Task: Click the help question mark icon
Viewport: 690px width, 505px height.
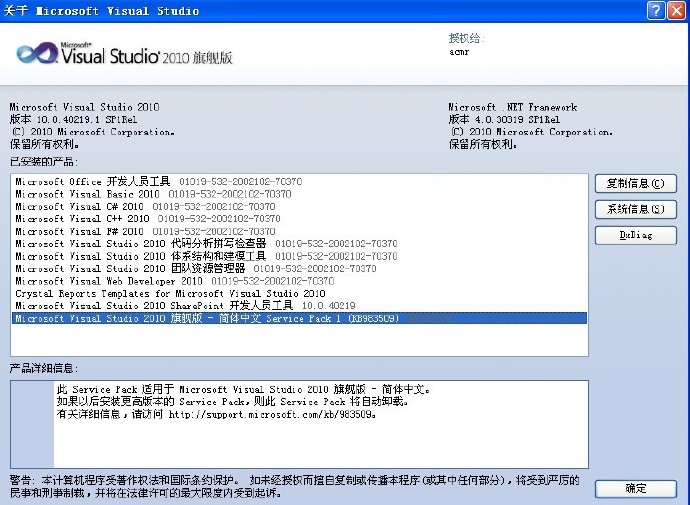Action: coord(656,10)
